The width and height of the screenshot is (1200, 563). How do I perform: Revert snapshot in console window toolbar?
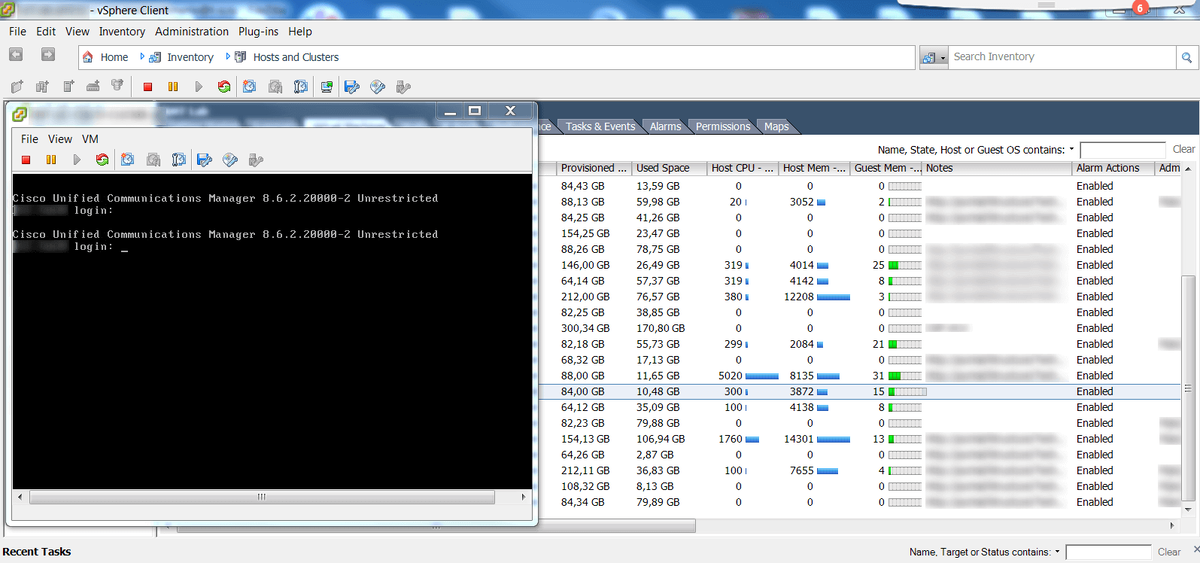coord(153,159)
